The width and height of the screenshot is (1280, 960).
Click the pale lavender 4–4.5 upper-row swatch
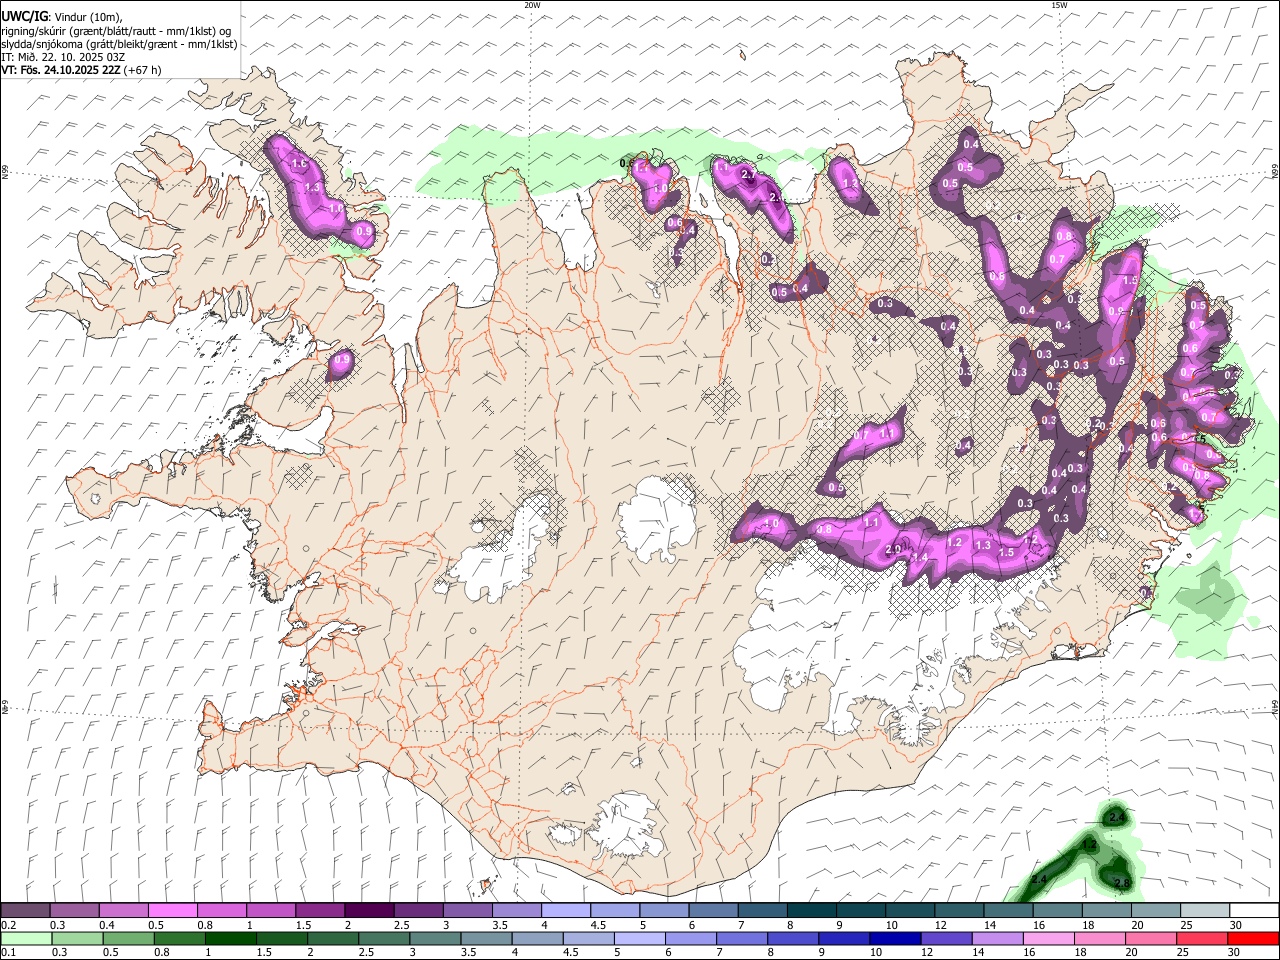566,911
